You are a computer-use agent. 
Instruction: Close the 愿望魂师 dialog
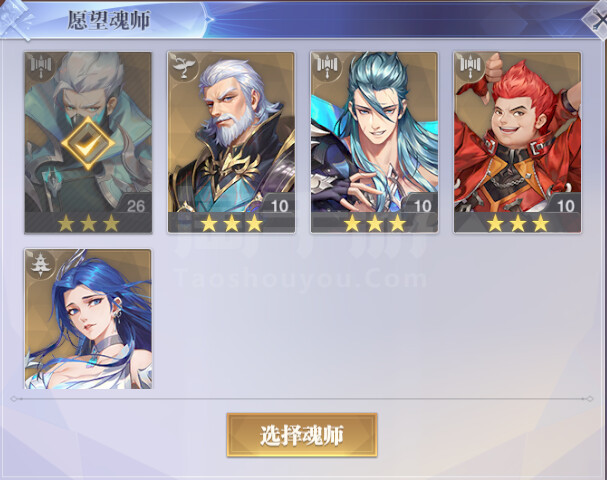click(x=598, y=19)
